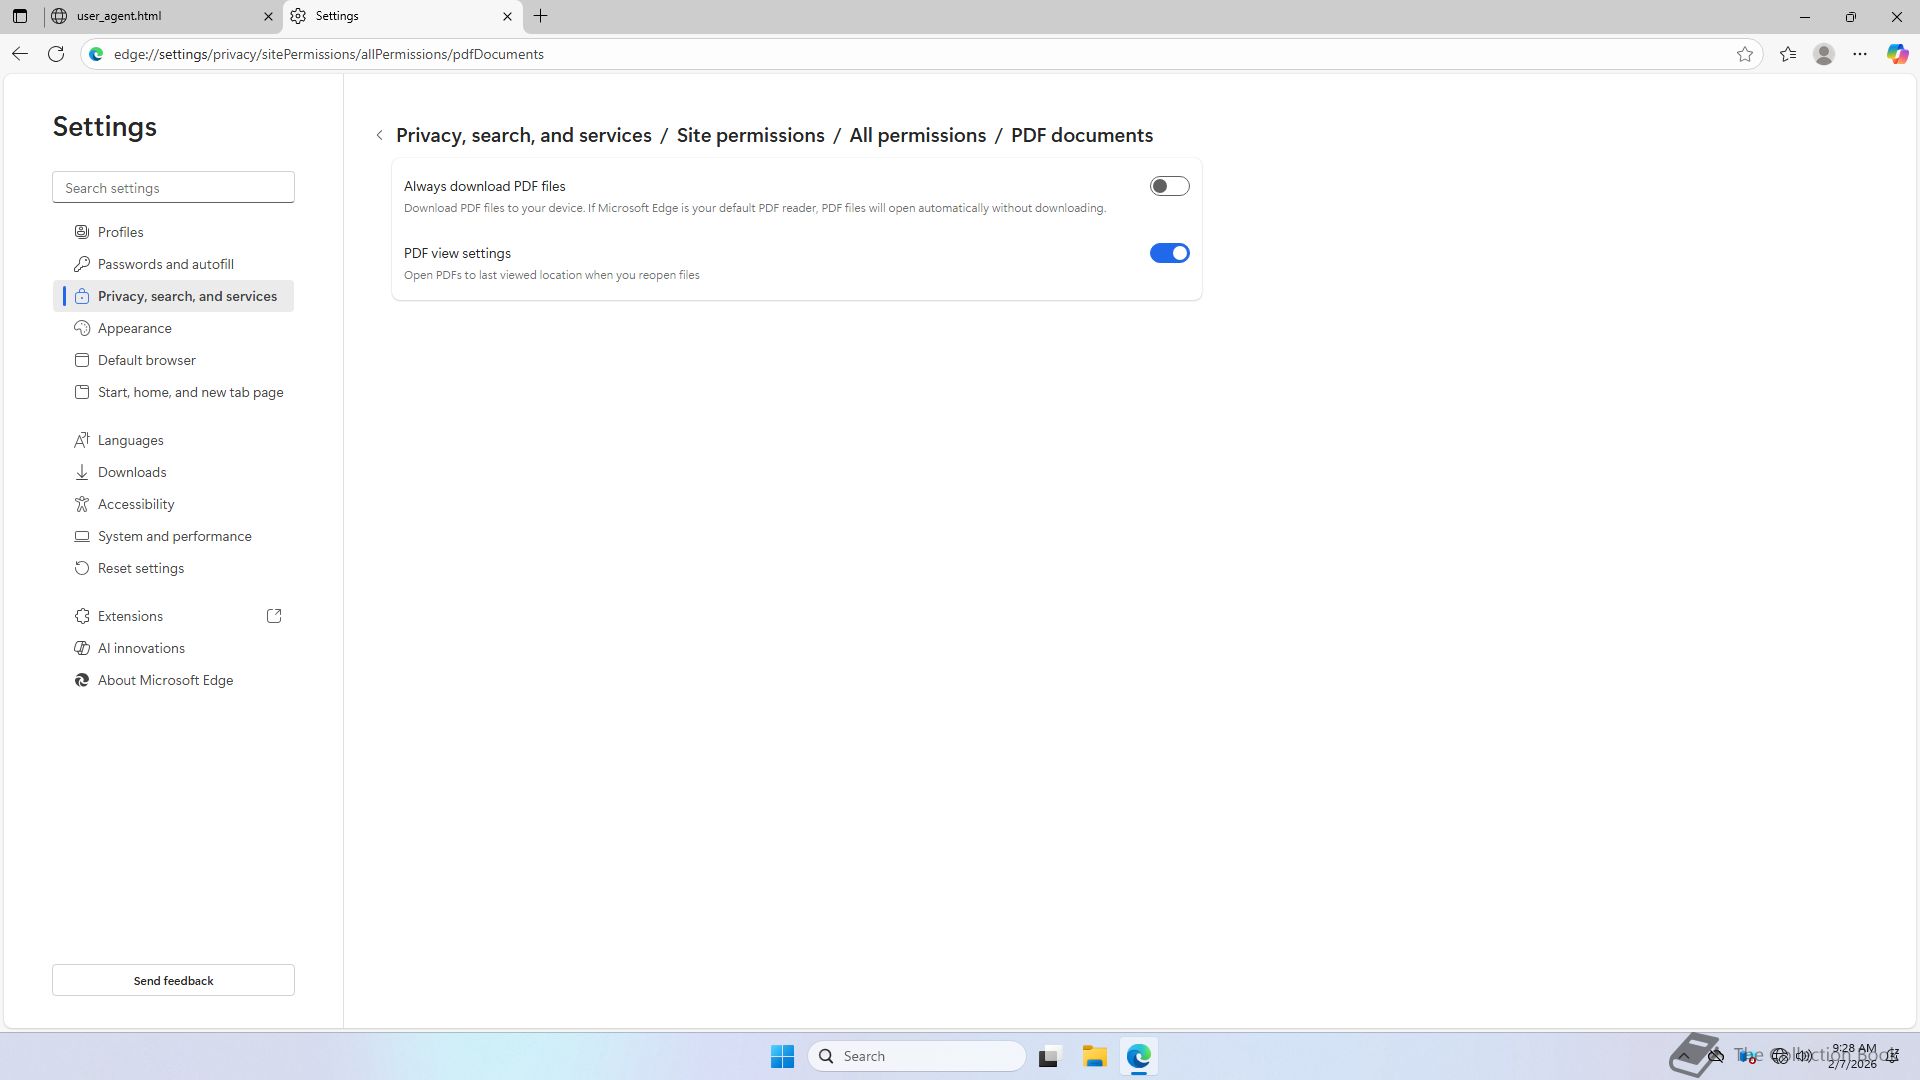Image resolution: width=1920 pixels, height=1080 pixels.
Task: Open the Favorites list icon
Action: click(x=1788, y=54)
